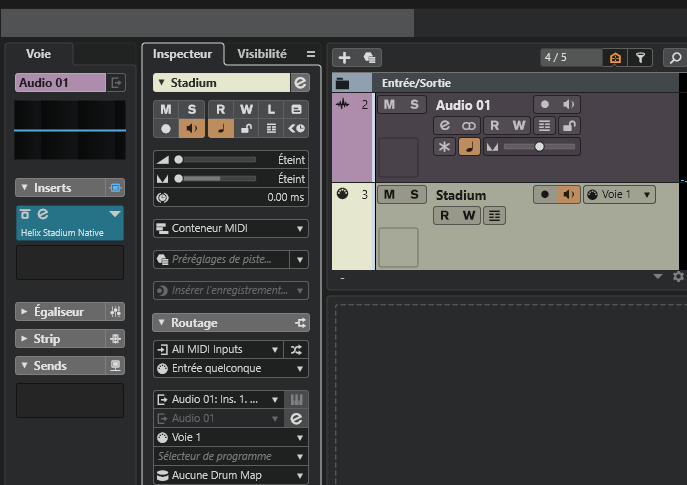687x485 pixels.
Task: Open Voie 1 dropdown on Stadium track
Action: tap(619, 195)
